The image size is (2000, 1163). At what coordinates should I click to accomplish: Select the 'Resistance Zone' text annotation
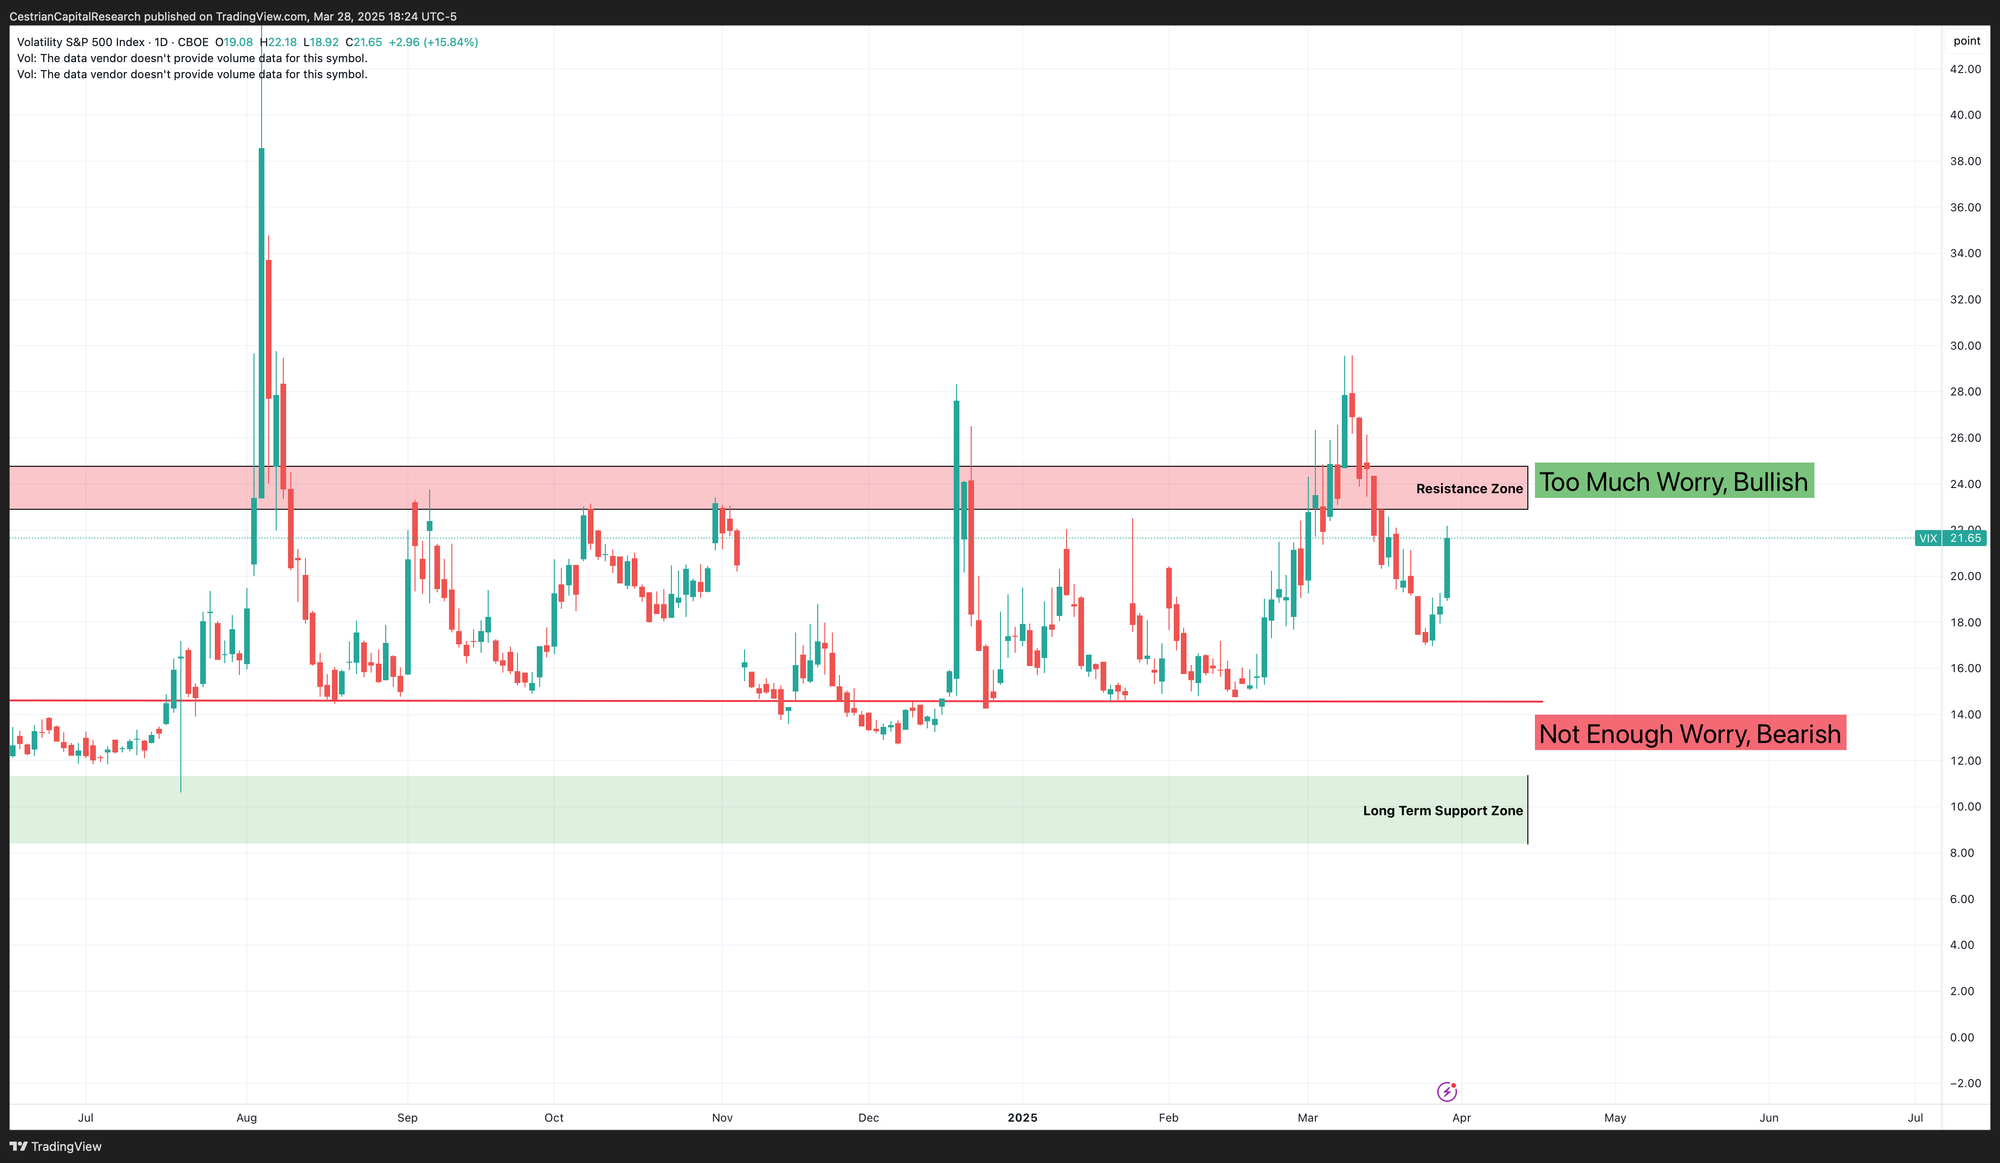click(1469, 489)
